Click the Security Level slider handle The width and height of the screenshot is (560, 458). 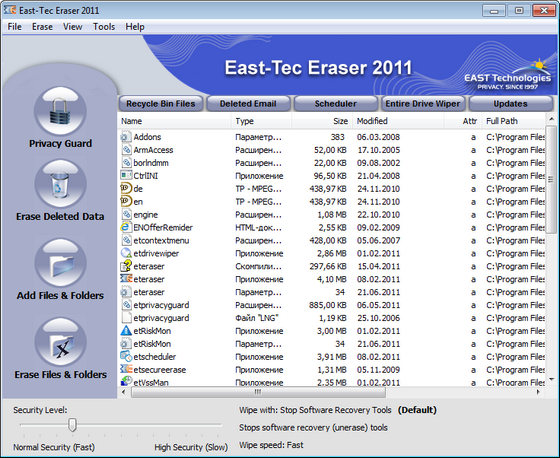pos(72,424)
